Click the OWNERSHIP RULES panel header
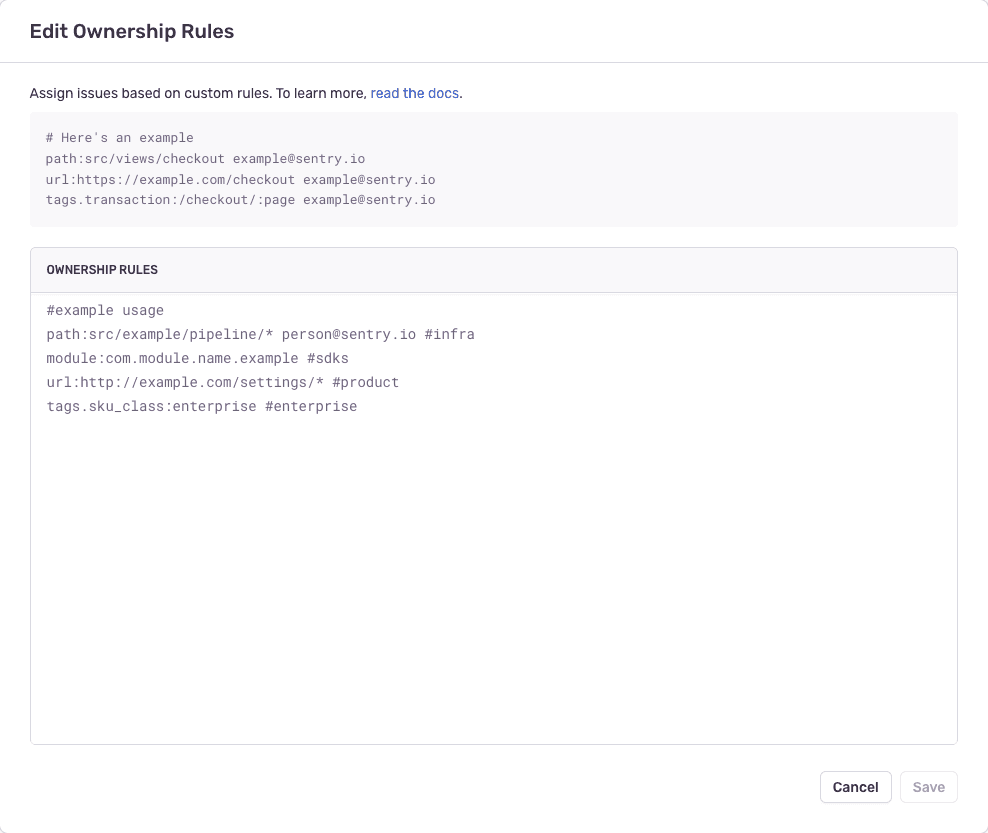The image size is (988, 833). pos(101,269)
